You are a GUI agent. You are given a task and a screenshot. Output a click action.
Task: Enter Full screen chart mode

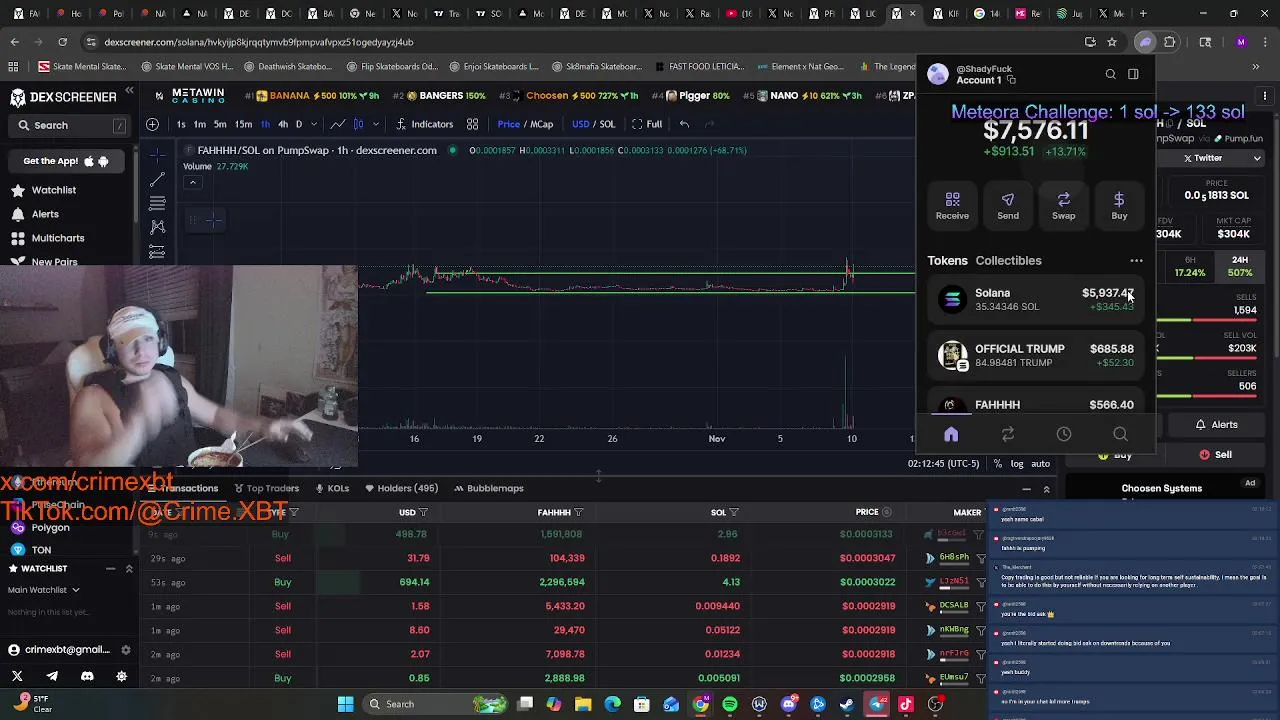coord(647,124)
